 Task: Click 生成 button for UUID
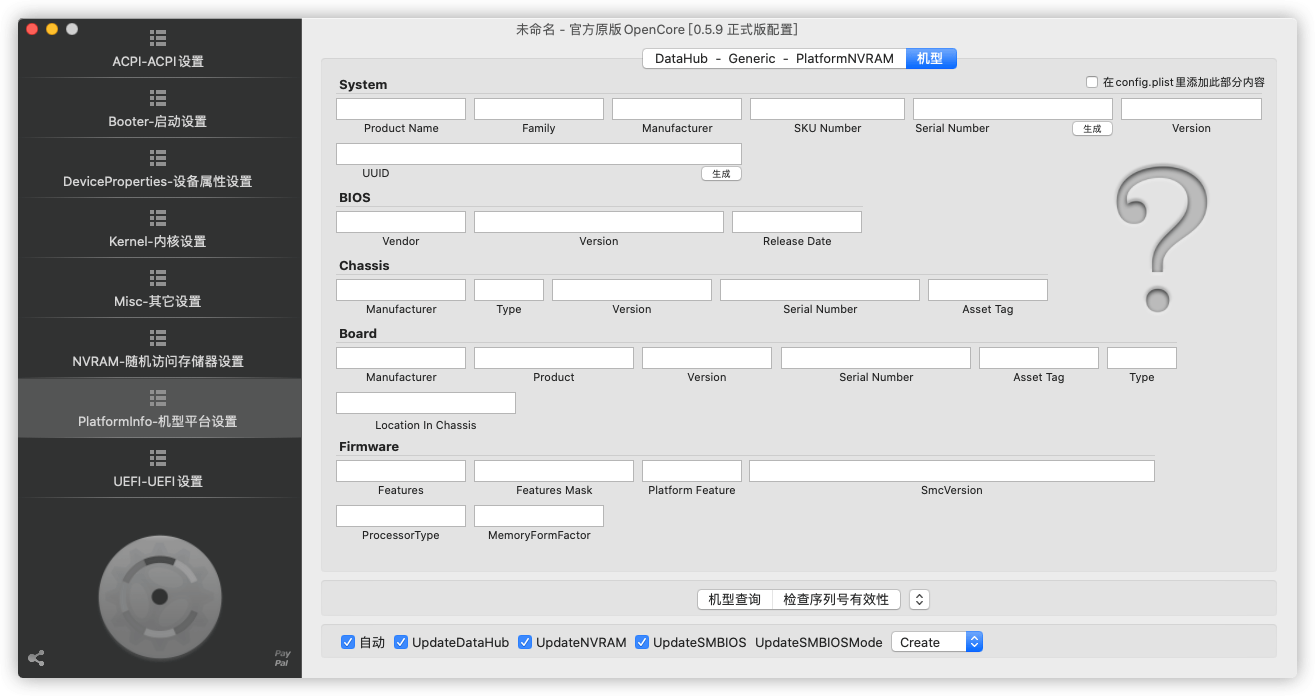point(721,174)
